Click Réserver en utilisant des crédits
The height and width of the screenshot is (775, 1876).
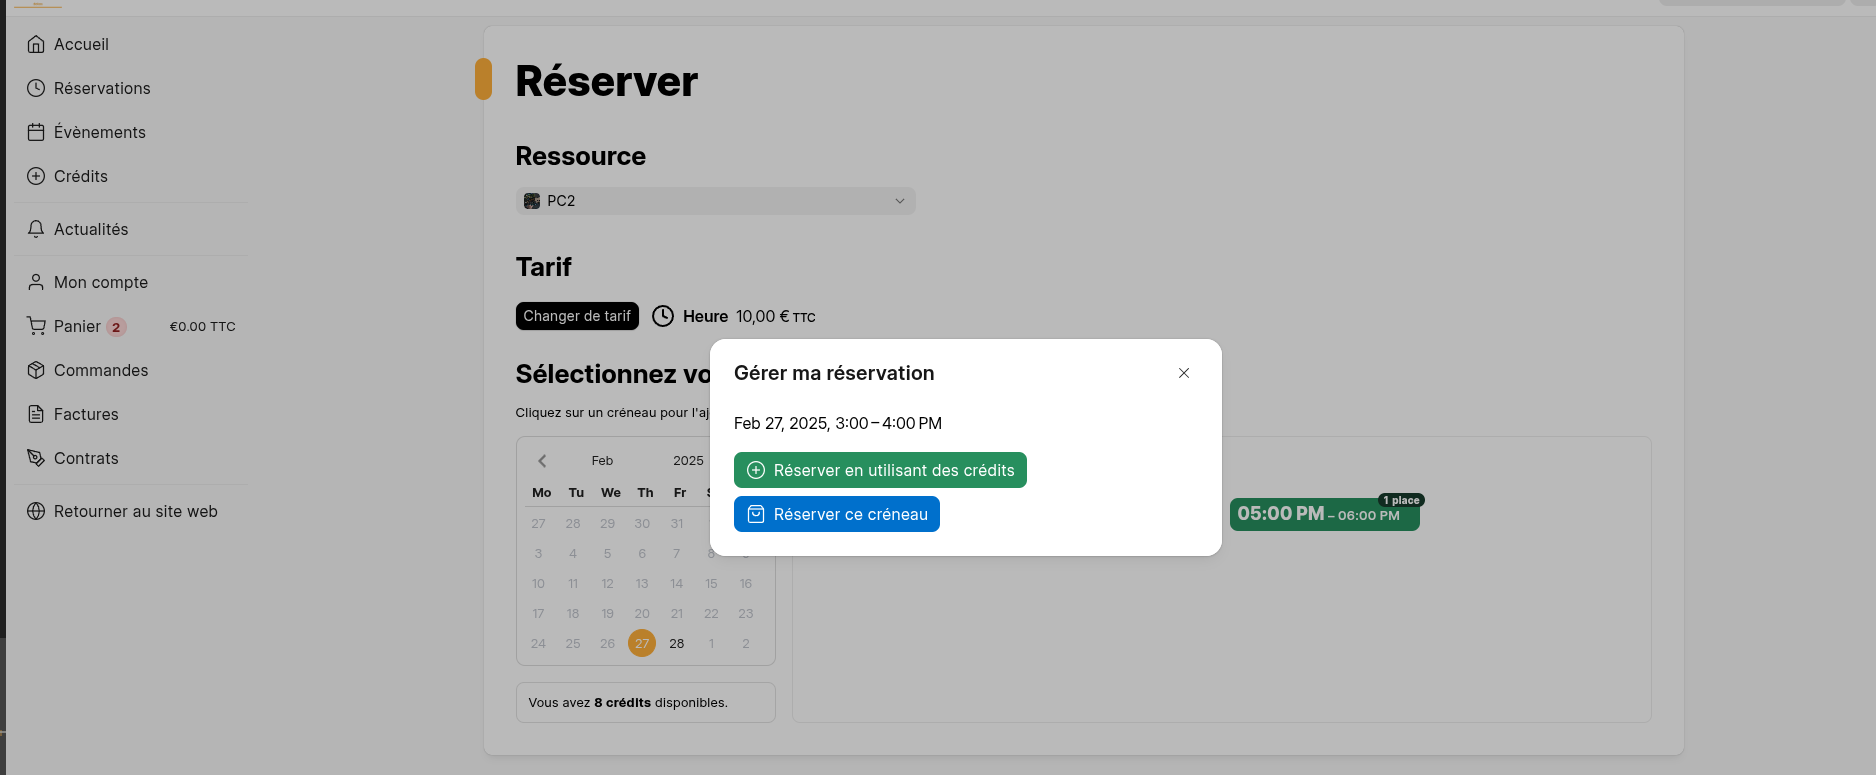[x=880, y=470]
